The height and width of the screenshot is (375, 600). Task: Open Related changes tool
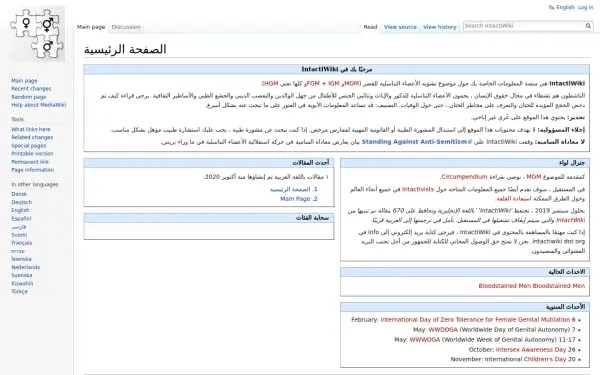click(x=32, y=137)
